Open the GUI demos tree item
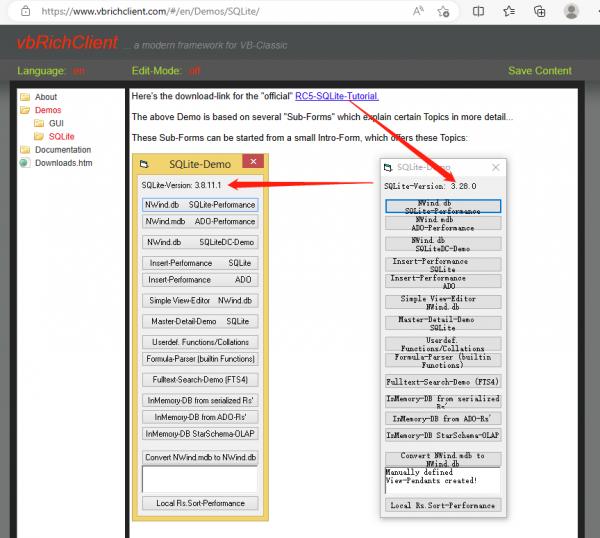This screenshot has height=538, width=600. (x=56, y=123)
